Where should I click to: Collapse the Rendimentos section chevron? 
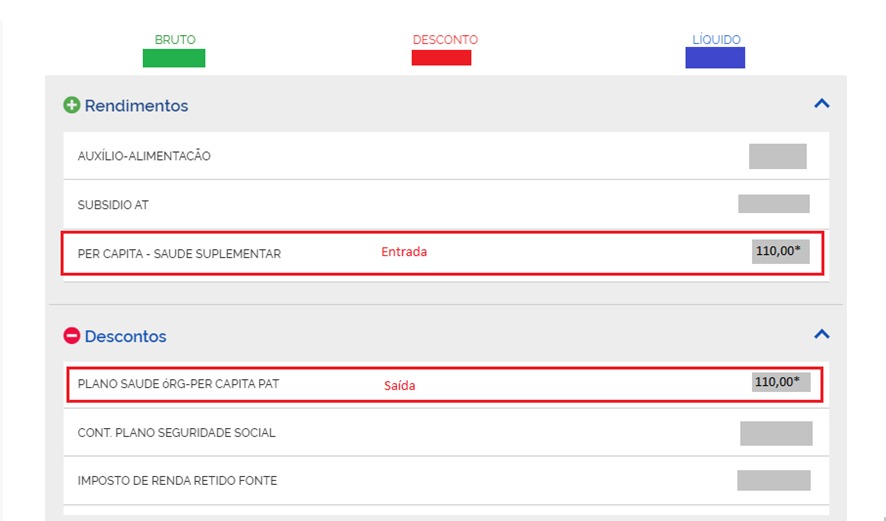[821, 104]
